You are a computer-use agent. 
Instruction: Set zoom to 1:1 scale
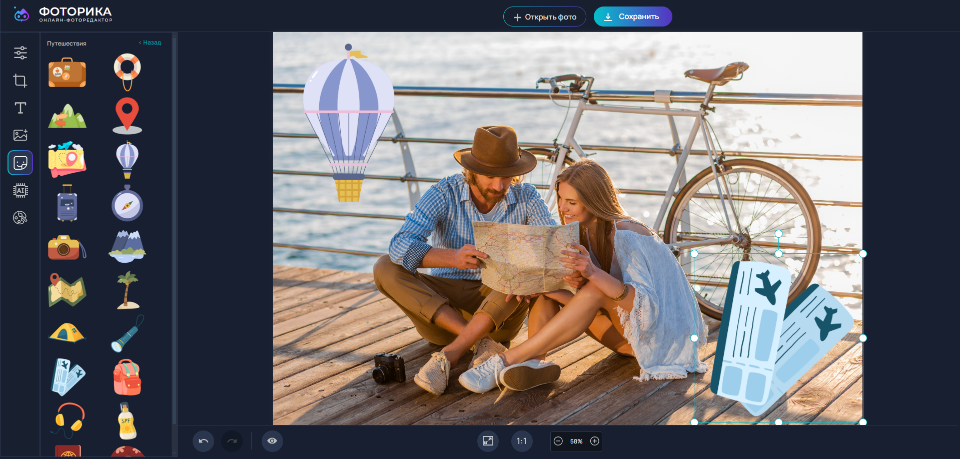coord(522,441)
